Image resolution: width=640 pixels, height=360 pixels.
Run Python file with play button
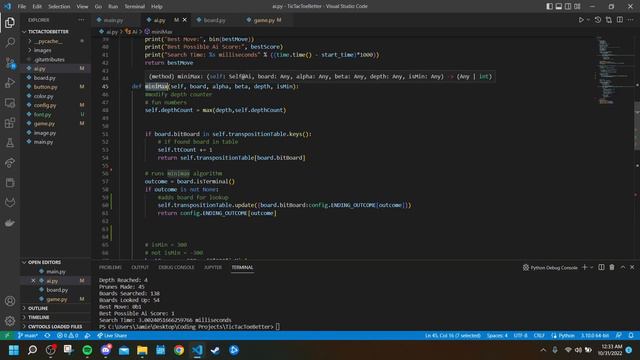tap(581, 20)
